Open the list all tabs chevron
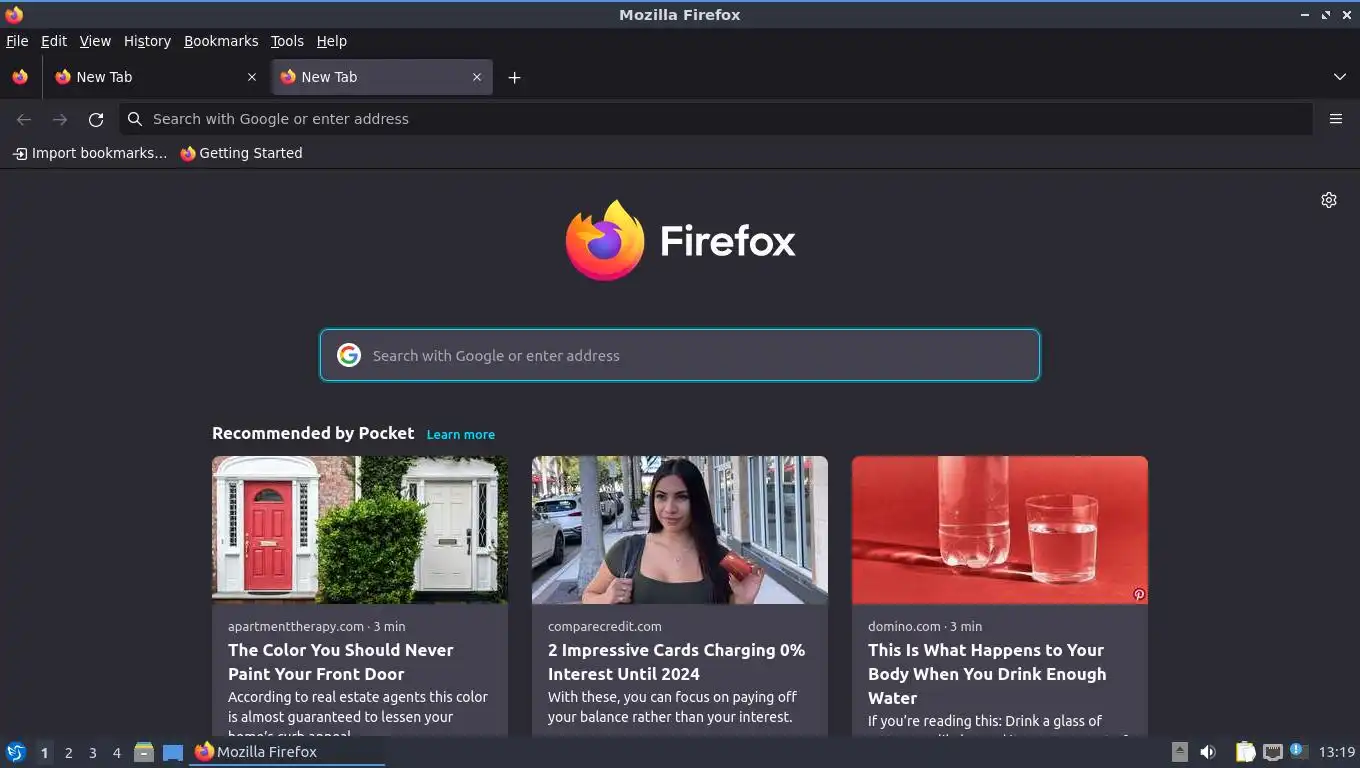 (x=1340, y=77)
